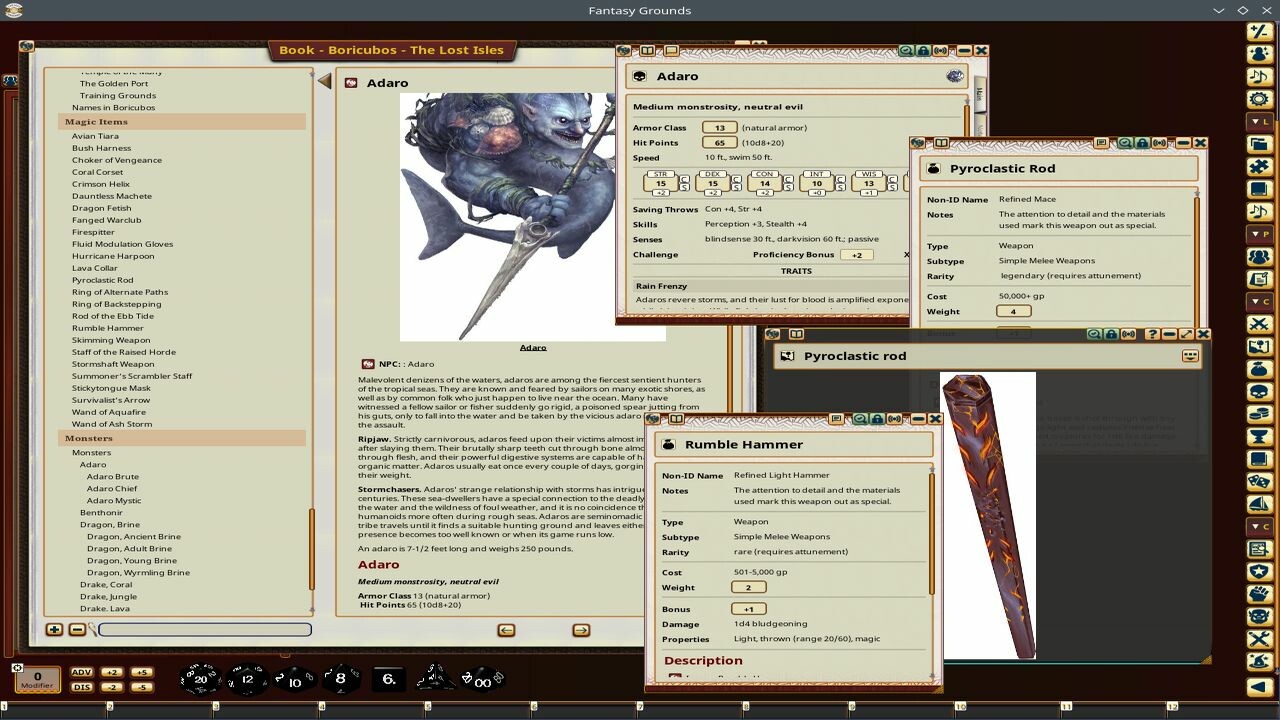Click the DEX save S button
1280x720 pixels.
tap(736, 186)
